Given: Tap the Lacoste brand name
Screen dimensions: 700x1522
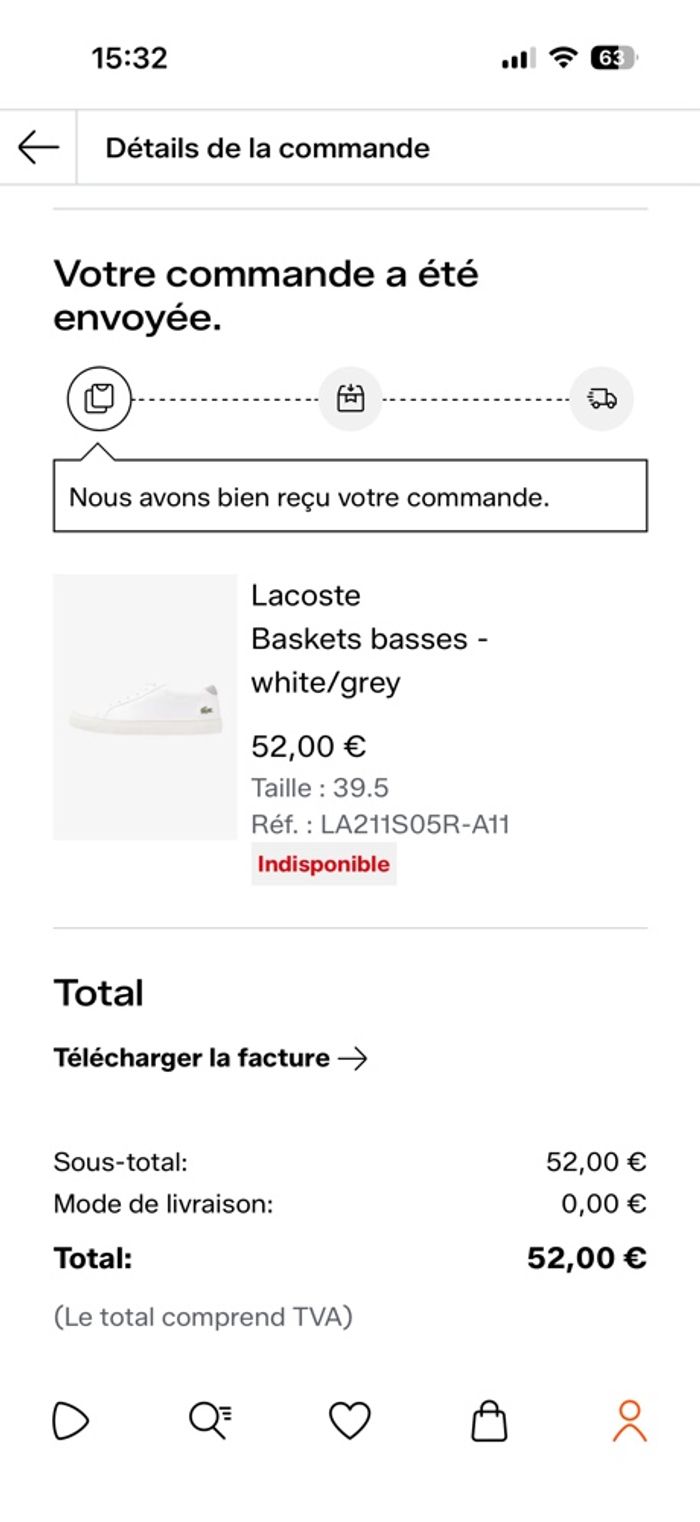Looking at the screenshot, I should [305, 596].
